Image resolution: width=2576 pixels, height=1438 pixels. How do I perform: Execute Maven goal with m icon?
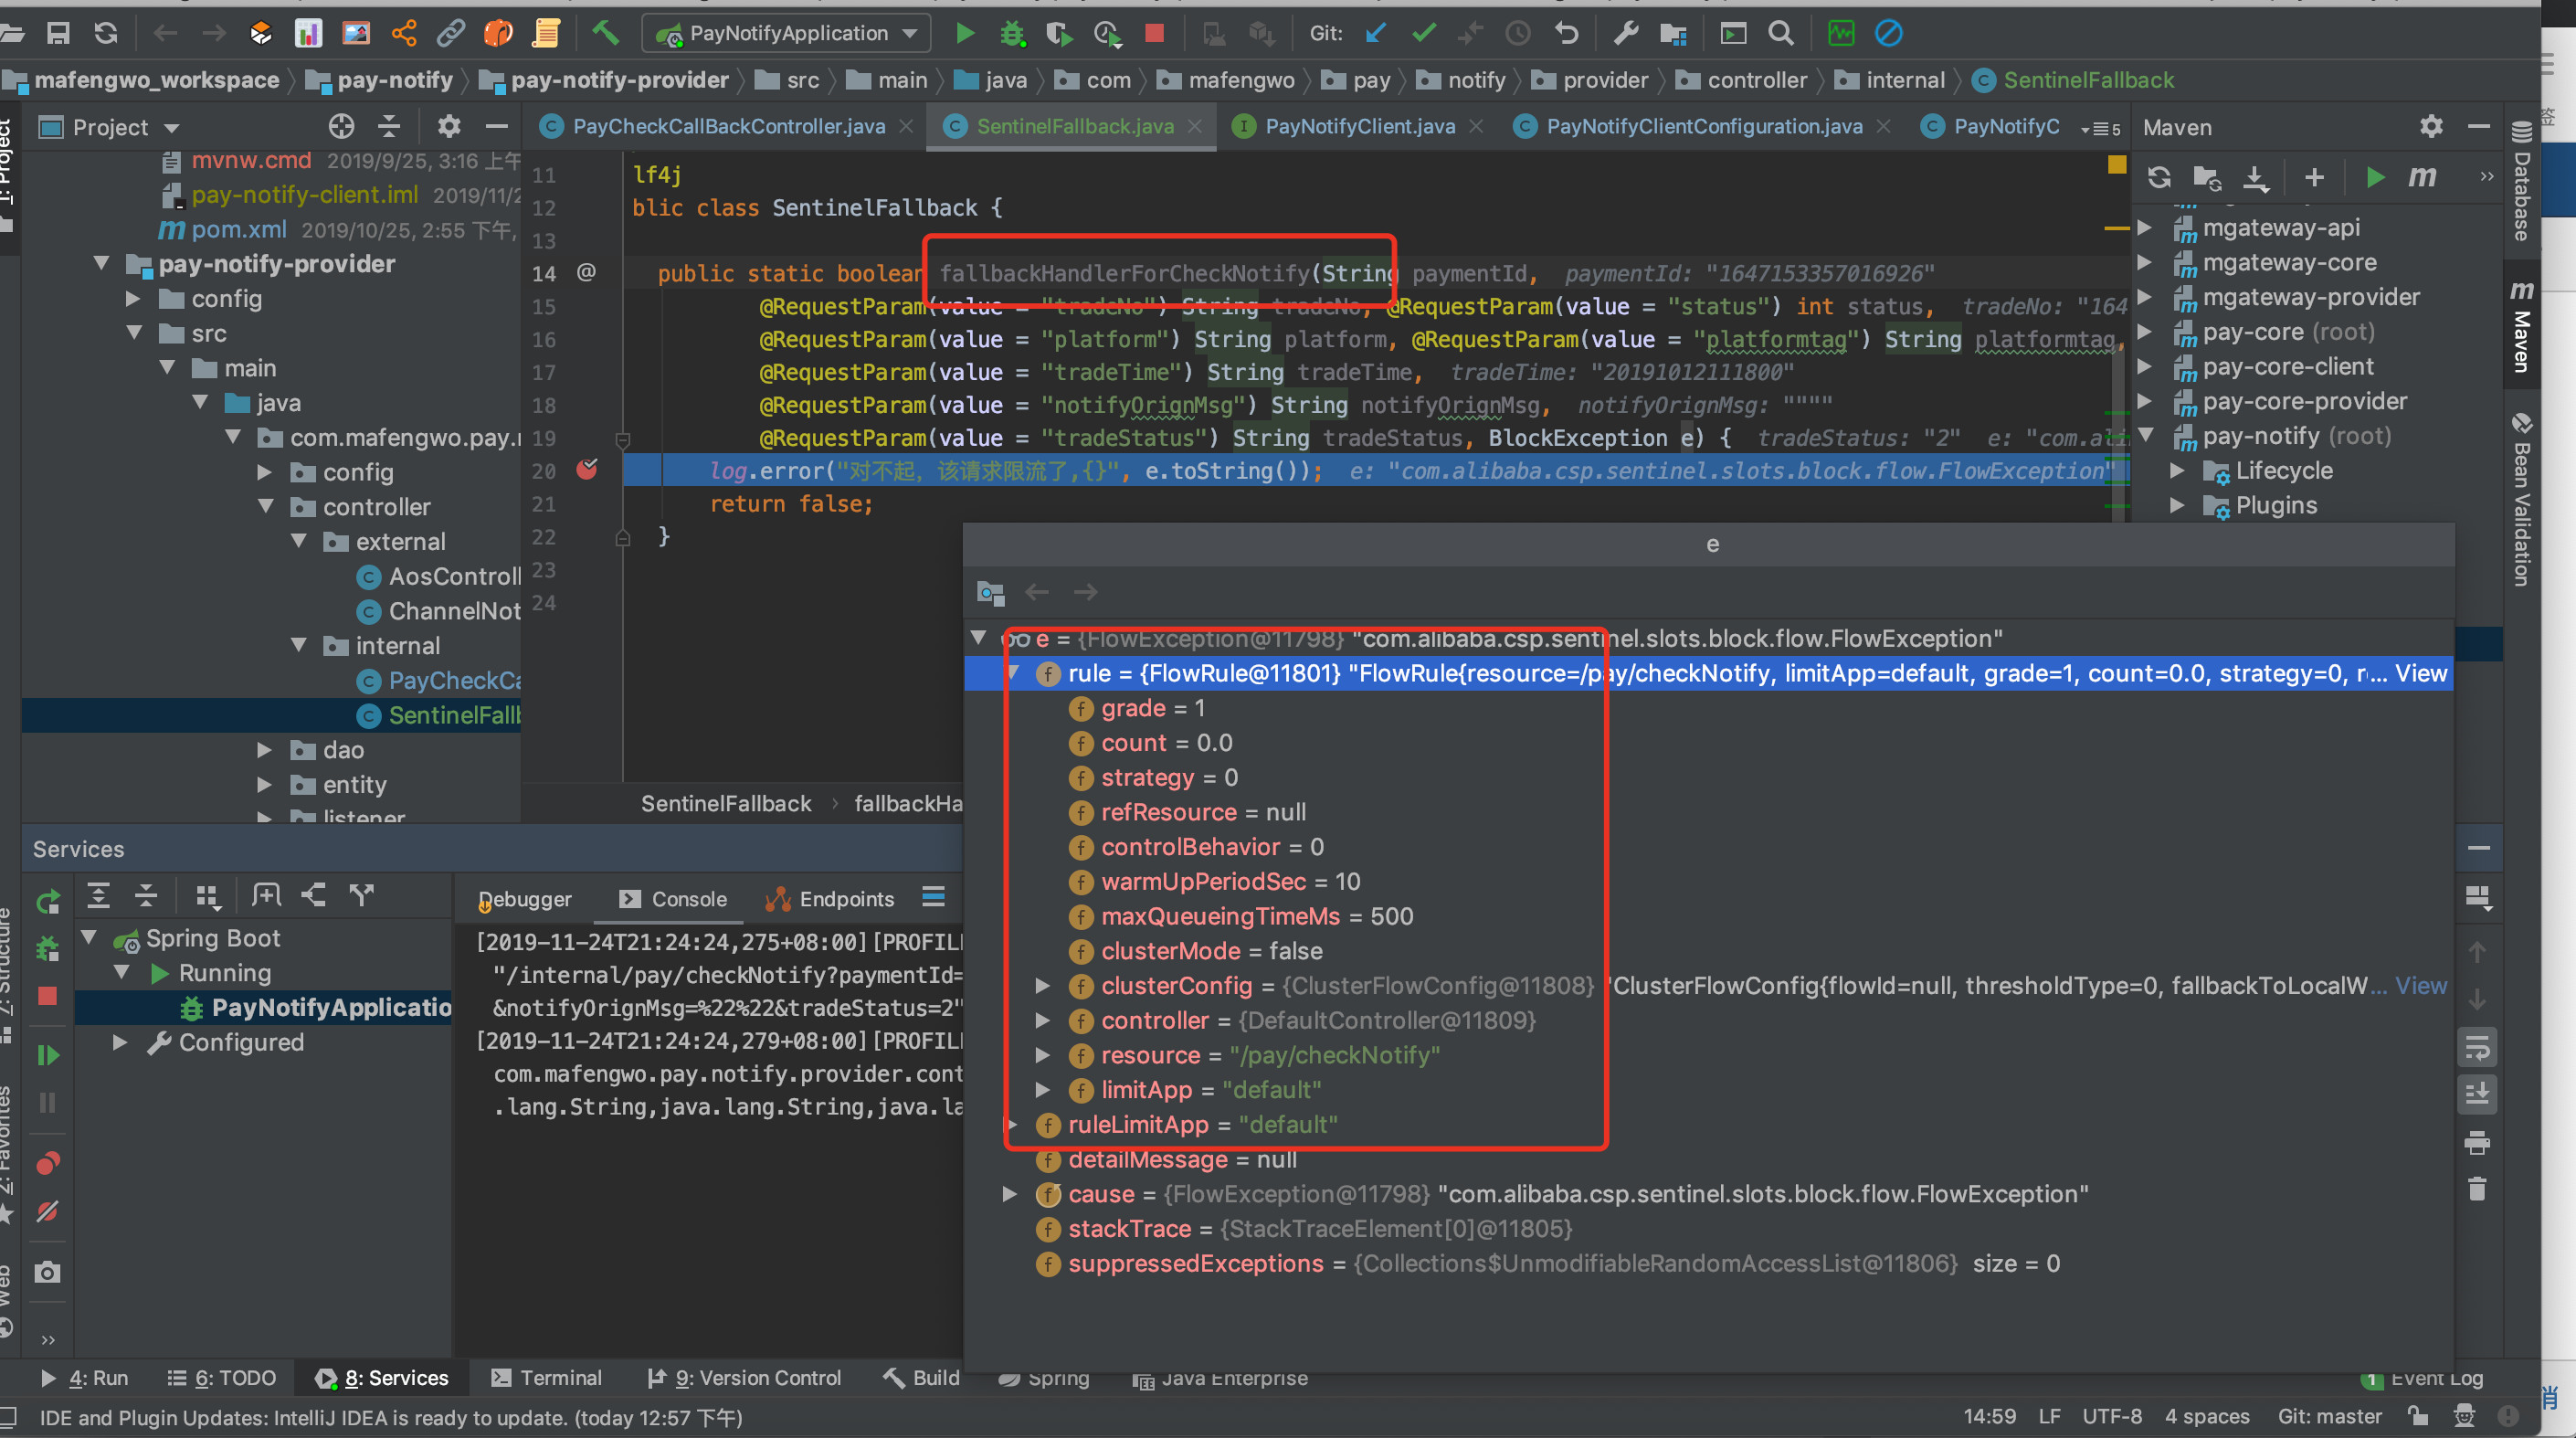coord(2421,178)
